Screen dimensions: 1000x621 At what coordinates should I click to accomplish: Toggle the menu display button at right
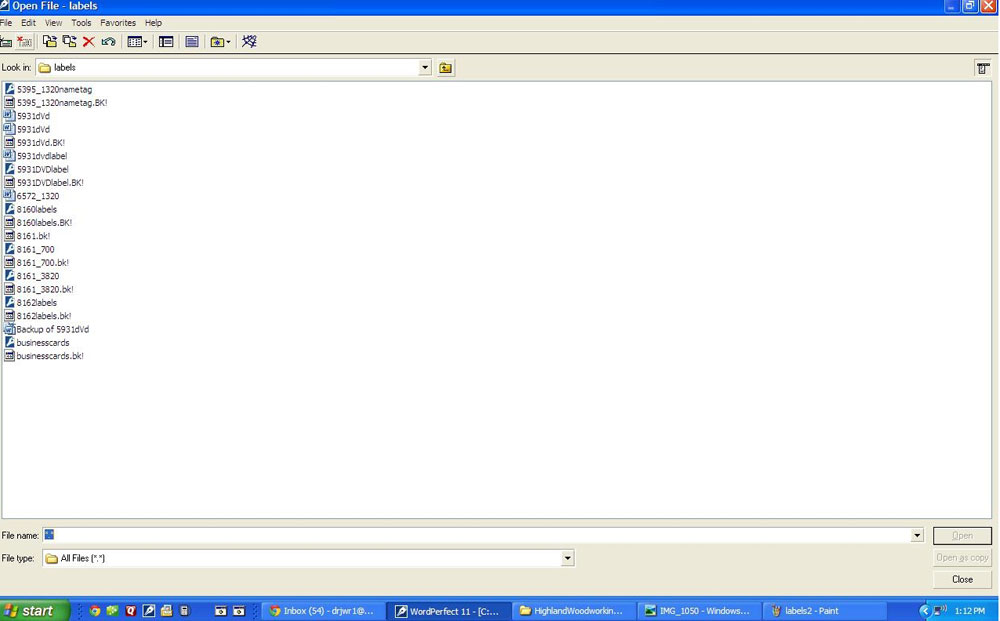pyautogui.click(x=983, y=68)
